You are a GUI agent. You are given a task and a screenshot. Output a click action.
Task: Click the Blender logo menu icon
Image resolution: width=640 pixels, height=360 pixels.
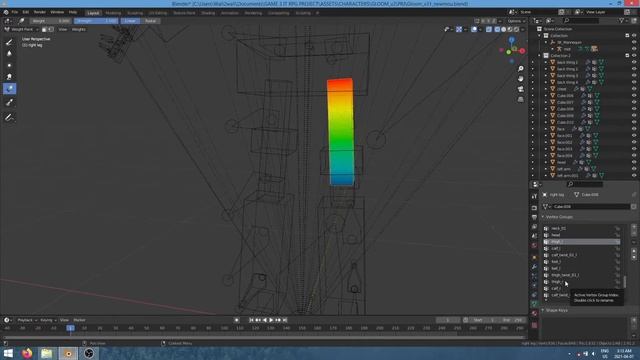click(x=6, y=12)
